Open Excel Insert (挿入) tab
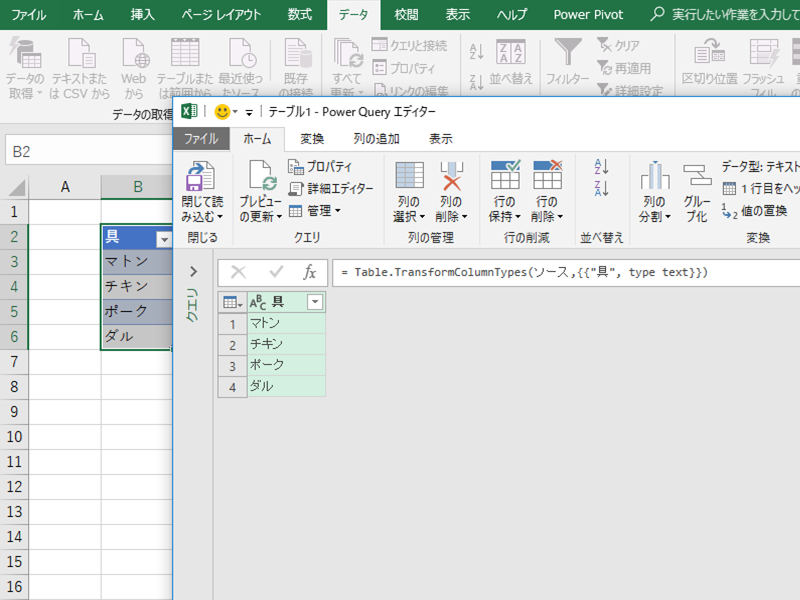800x600 pixels. (x=142, y=14)
